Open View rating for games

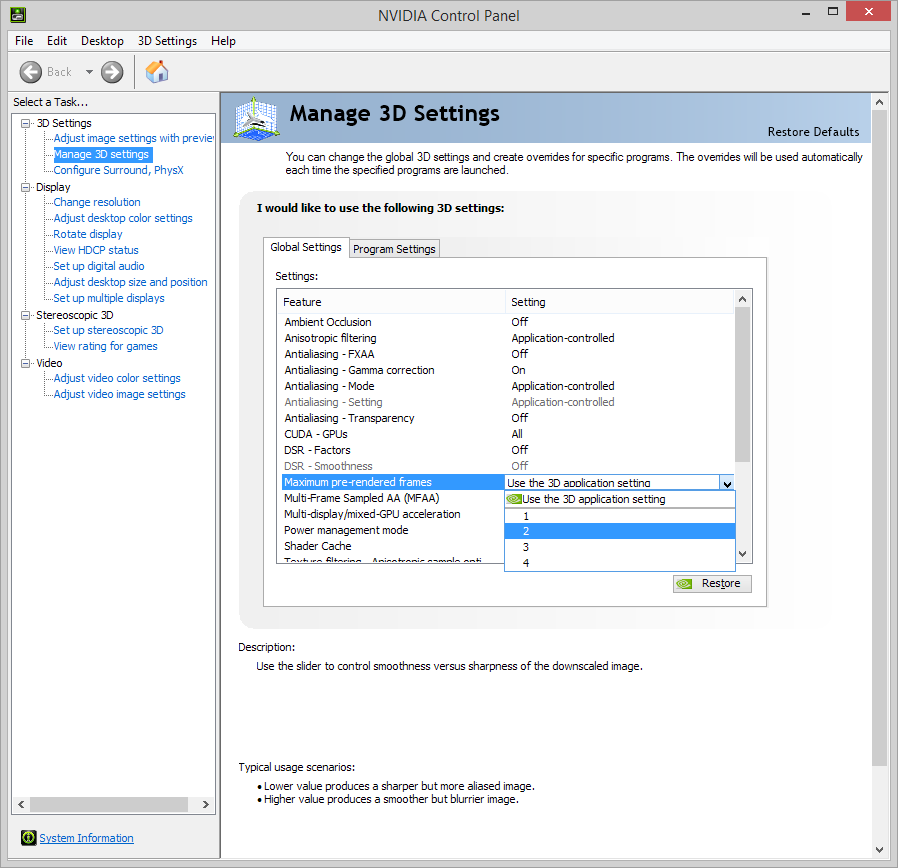(x=105, y=346)
